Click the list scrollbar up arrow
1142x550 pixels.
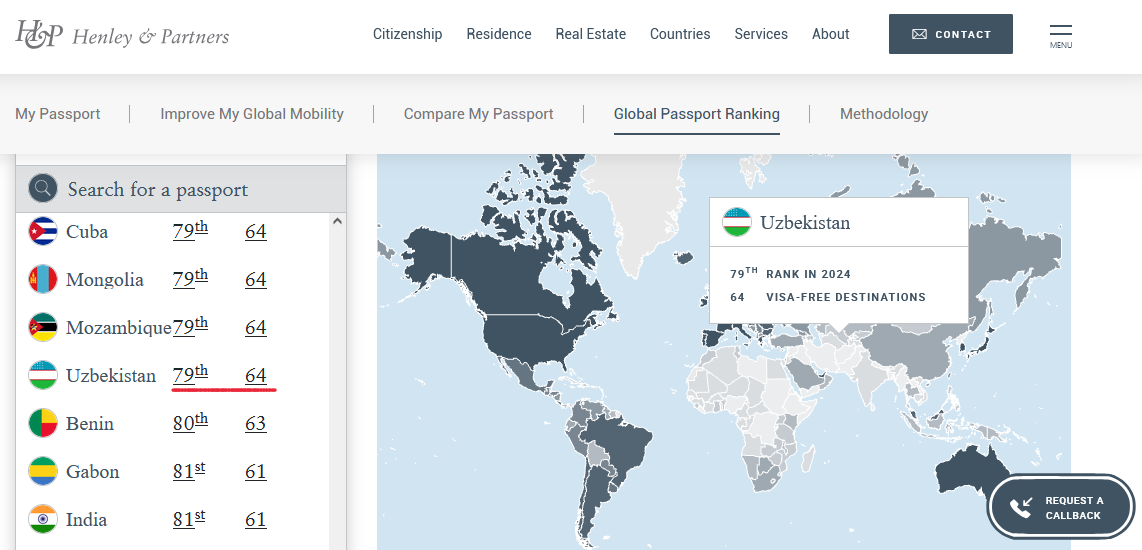[337, 222]
